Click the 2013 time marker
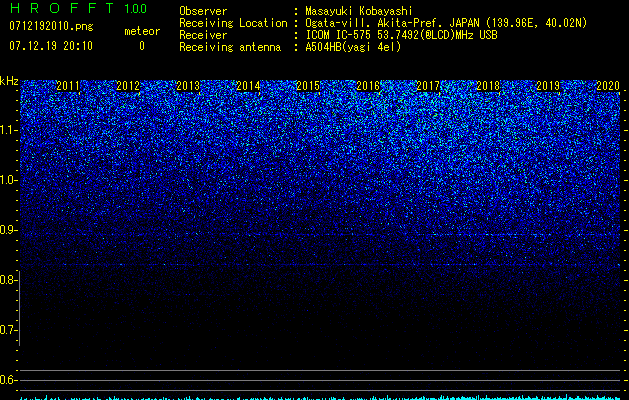 point(188,85)
